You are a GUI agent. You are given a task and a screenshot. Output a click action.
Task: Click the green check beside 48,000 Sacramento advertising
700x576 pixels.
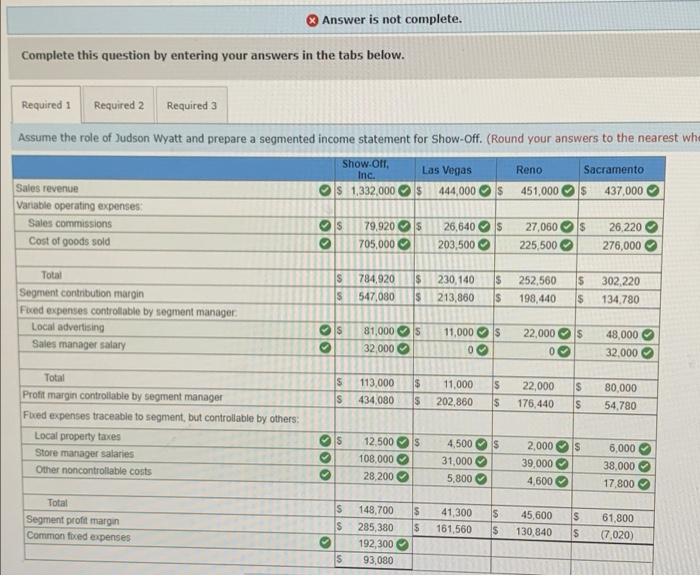click(648, 335)
